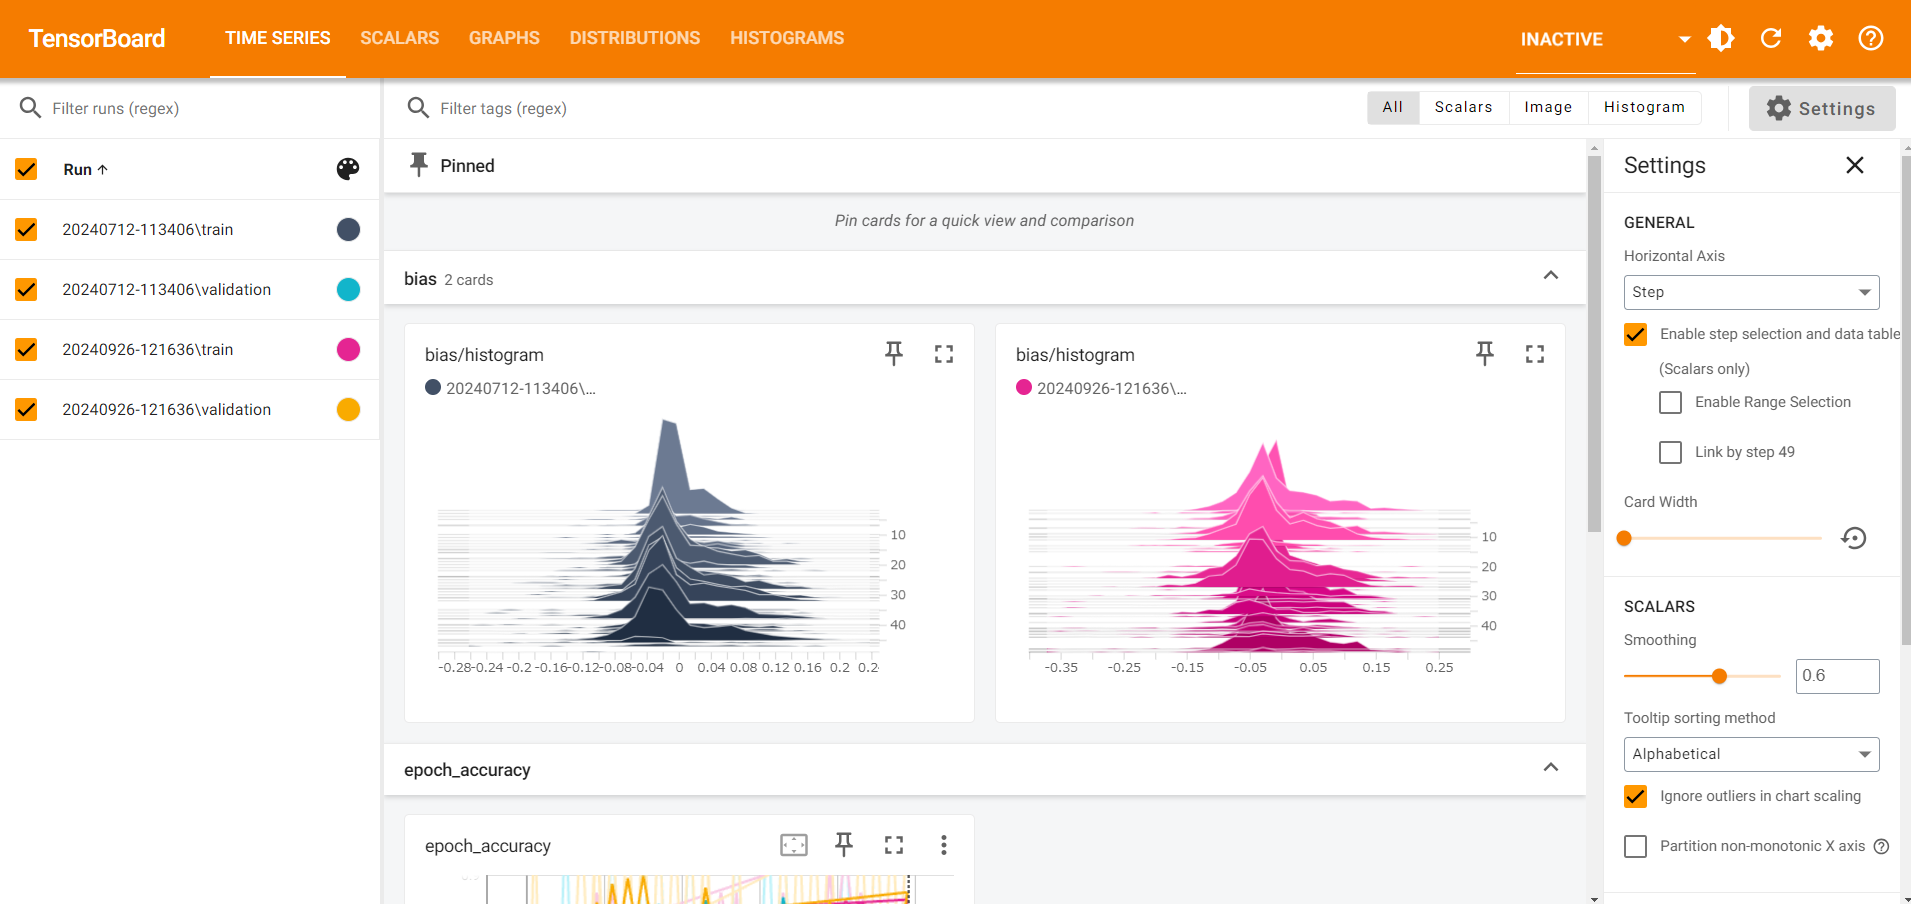This screenshot has width=1911, height=904.
Task: Switch to the HISTOGRAMS tab
Action: (786, 38)
